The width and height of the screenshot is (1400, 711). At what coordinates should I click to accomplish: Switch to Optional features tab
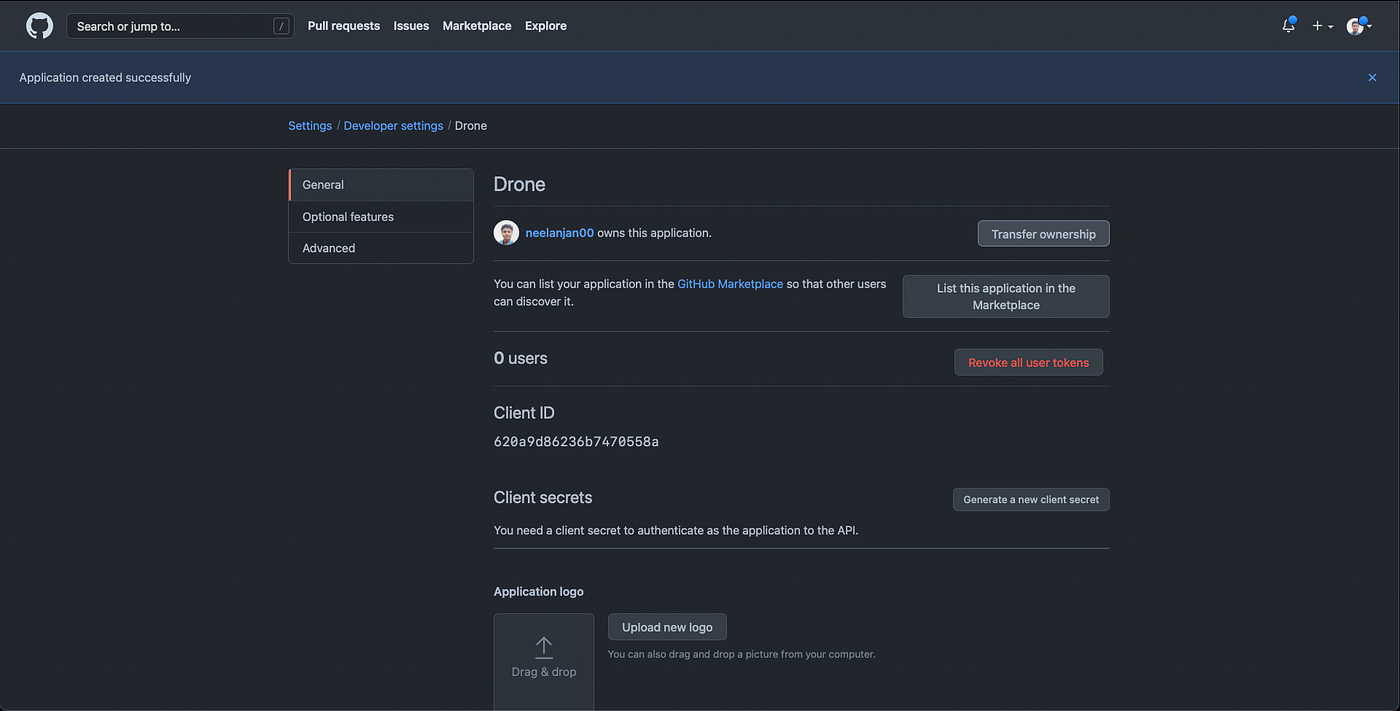pyautogui.click(x=381, y=217)
